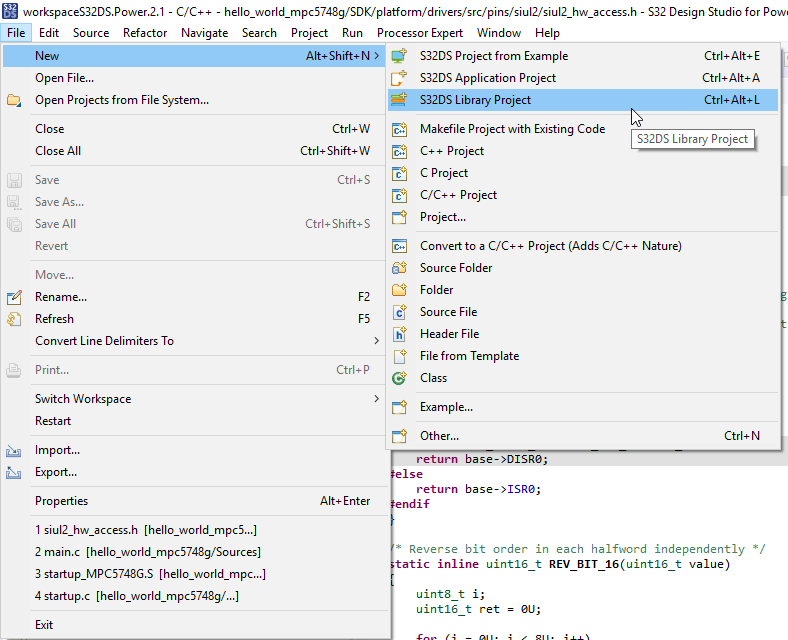The image size is (788, 640).
Task: Click the REV_BIT_16 function name in editor
Action: (x=583, y=564)
